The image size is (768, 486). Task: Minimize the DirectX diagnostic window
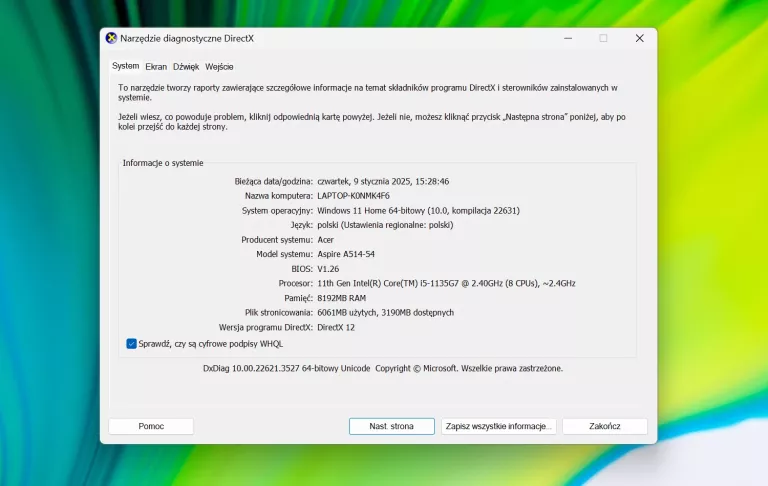(567, 38)
